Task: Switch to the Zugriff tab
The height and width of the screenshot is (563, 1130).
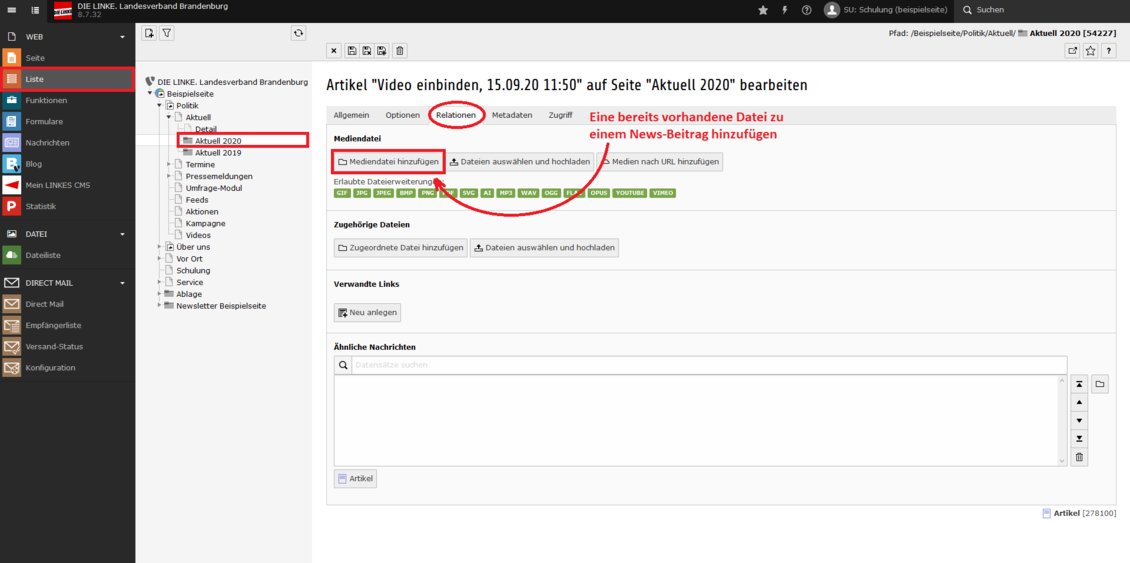Action: (x=561, y=115)
